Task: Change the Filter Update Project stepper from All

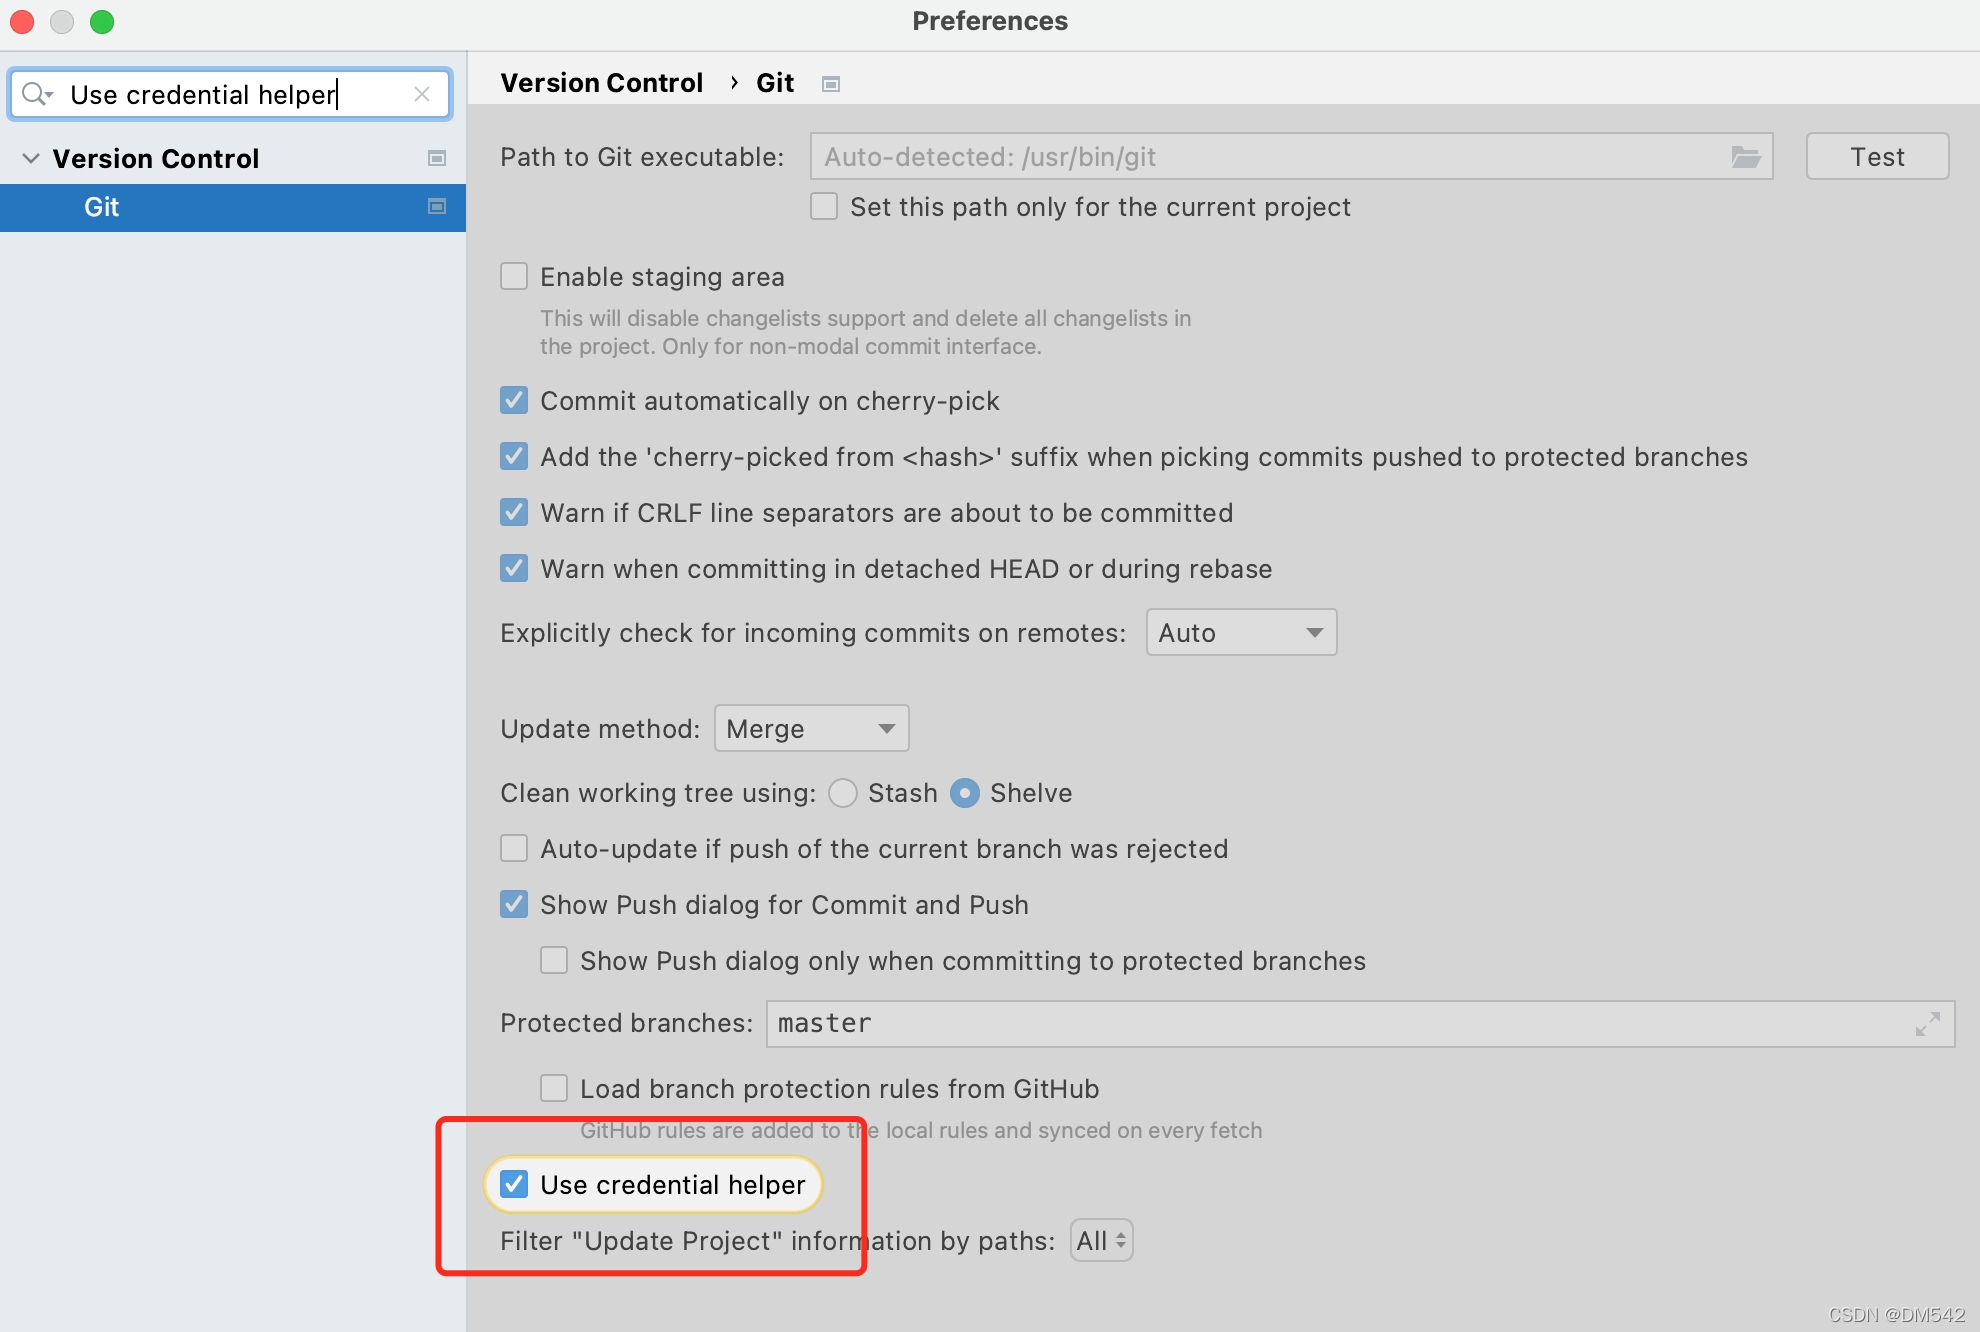Action: (x=1100, y=1240)
